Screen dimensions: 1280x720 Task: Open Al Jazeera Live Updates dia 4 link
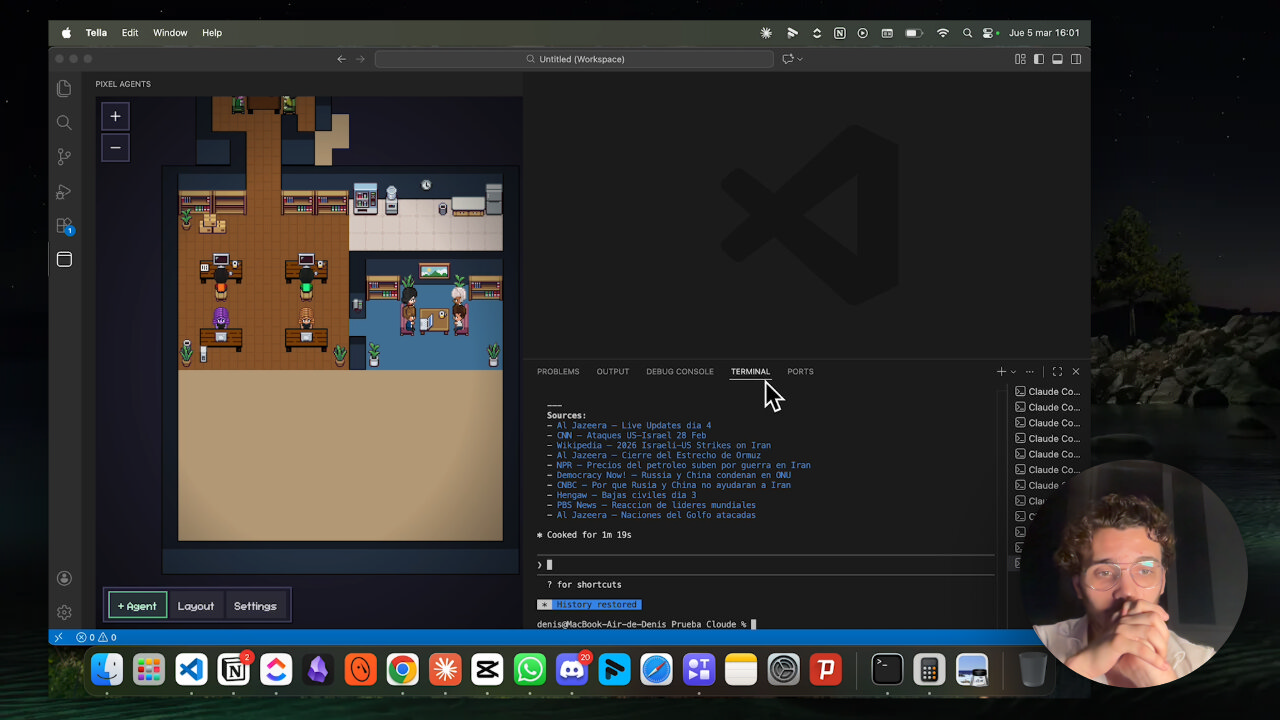click(634, 426)
